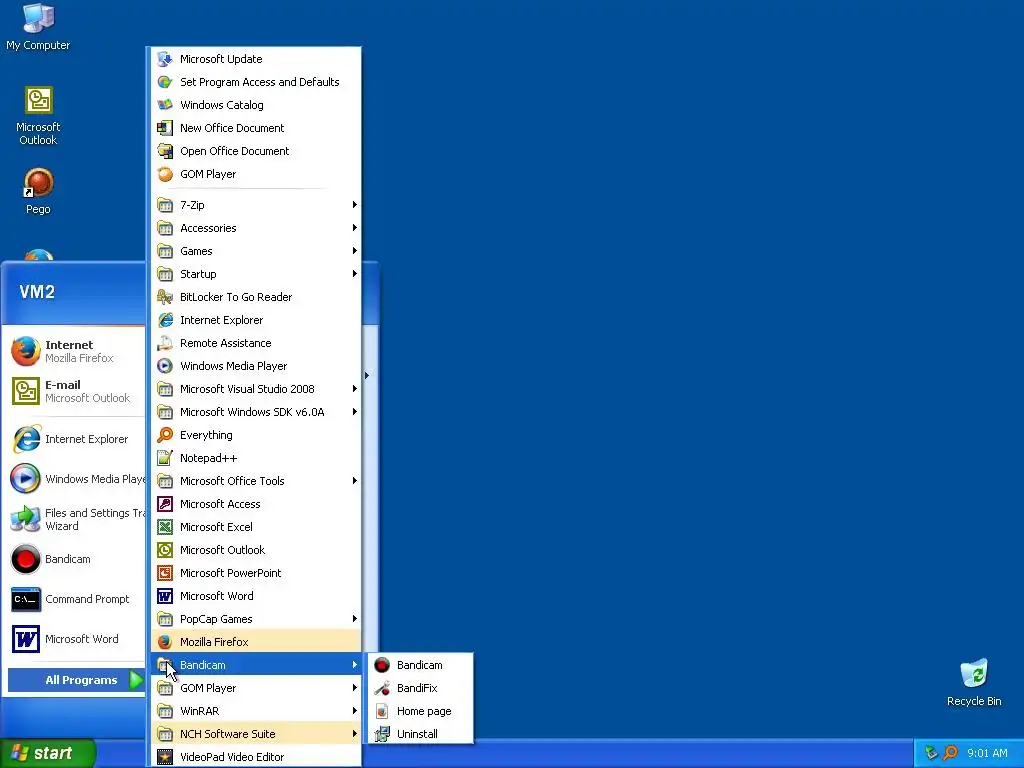
Task: Click the VideoPad Video Editor icon
Action: [x=165, y=757]
